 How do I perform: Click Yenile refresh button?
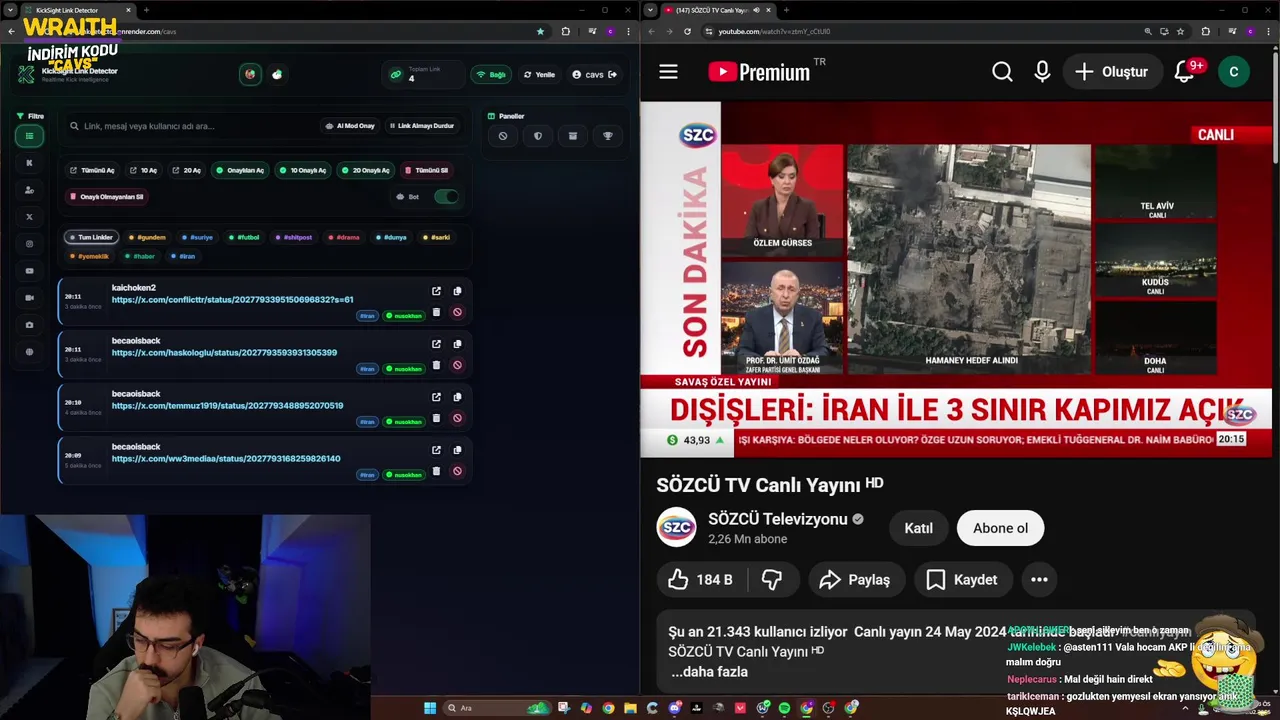coord(539,74)
